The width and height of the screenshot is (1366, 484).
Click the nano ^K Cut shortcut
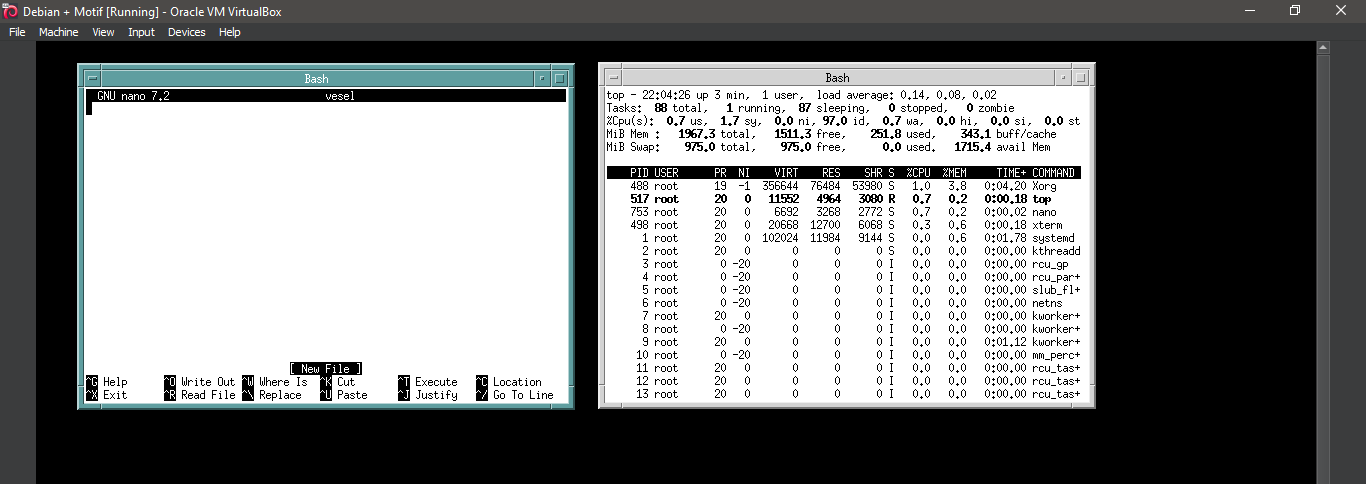(338, 382)
